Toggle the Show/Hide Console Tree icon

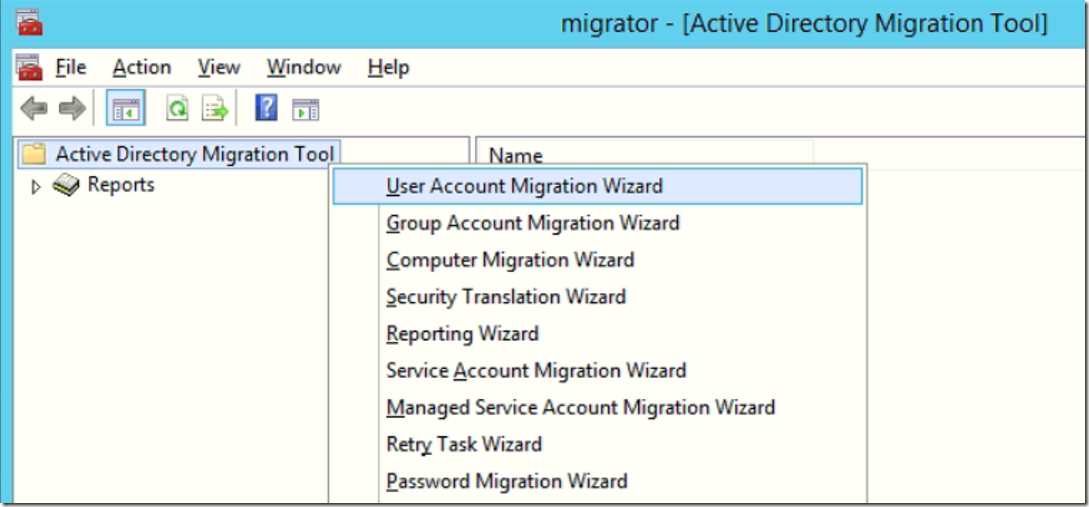pyautogui.click(x=126, y=108)
